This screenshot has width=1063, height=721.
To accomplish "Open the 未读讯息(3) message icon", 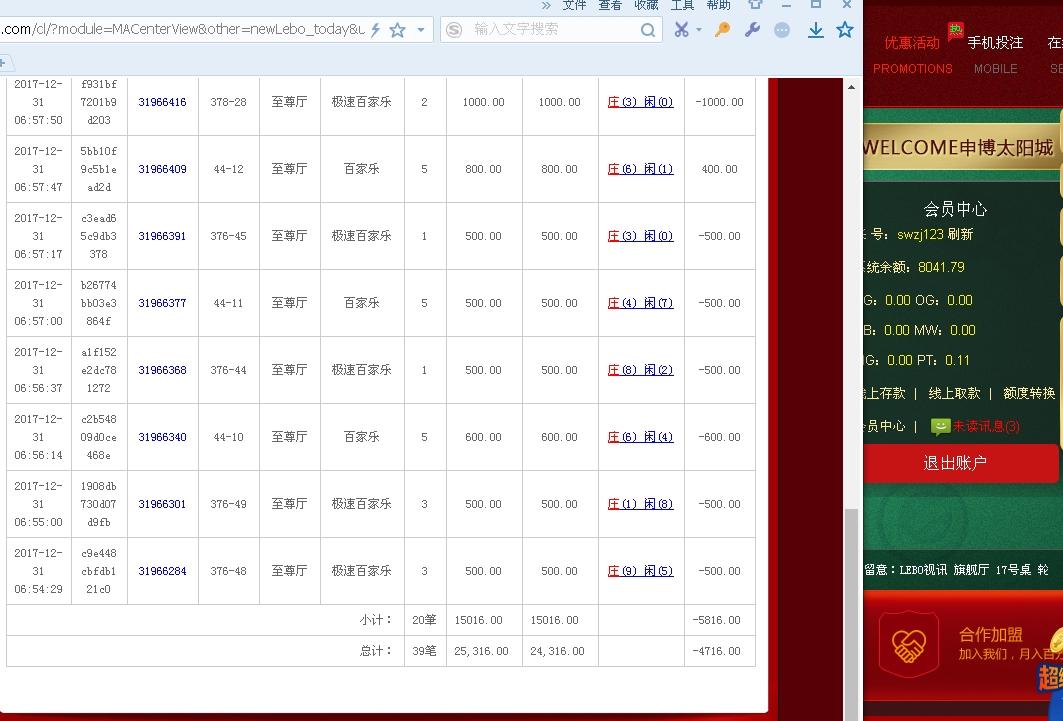I will [940, 426].
